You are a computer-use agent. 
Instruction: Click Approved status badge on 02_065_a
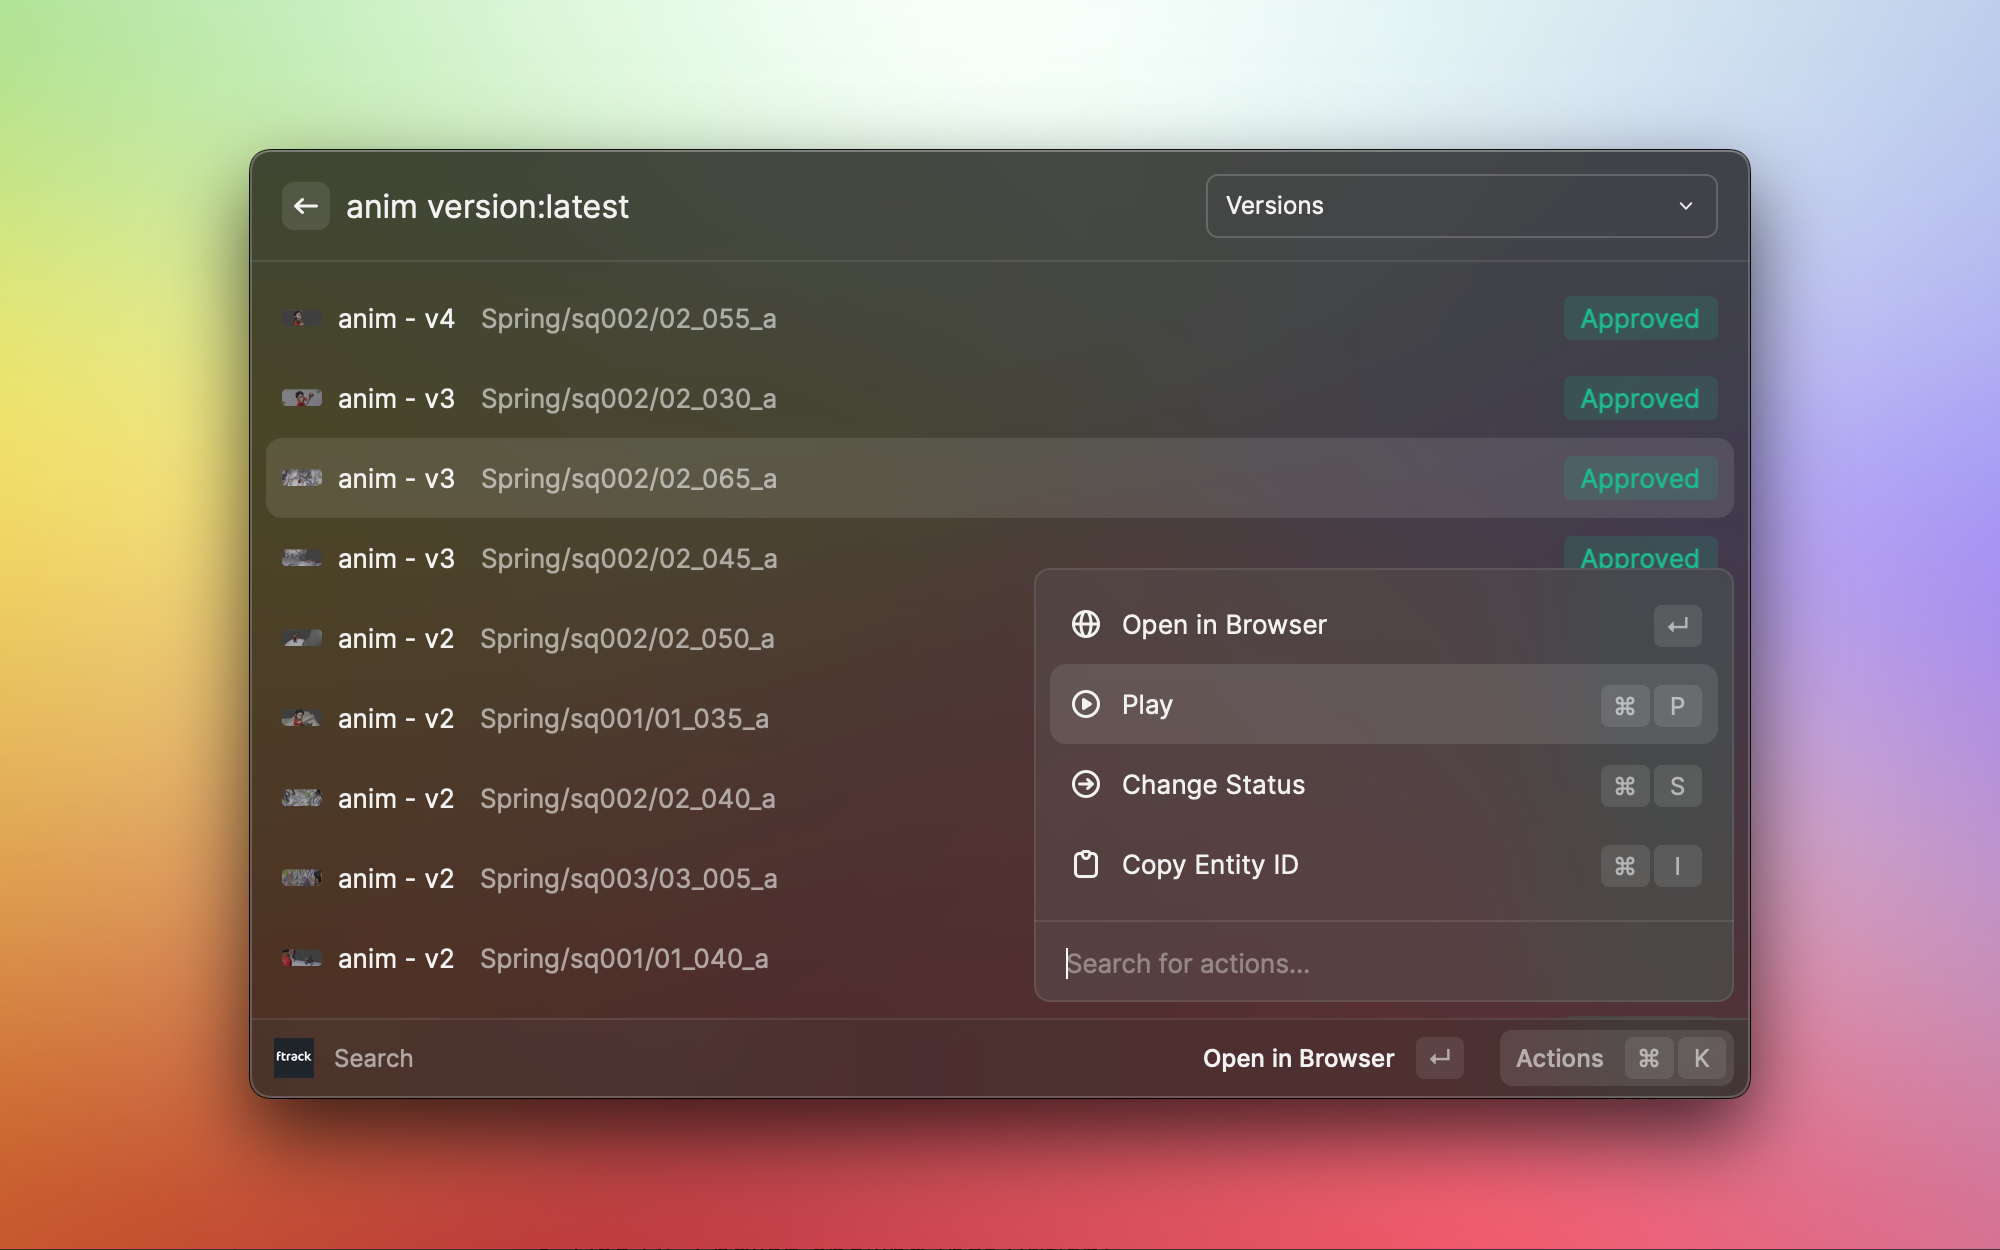coord(1639,478)
